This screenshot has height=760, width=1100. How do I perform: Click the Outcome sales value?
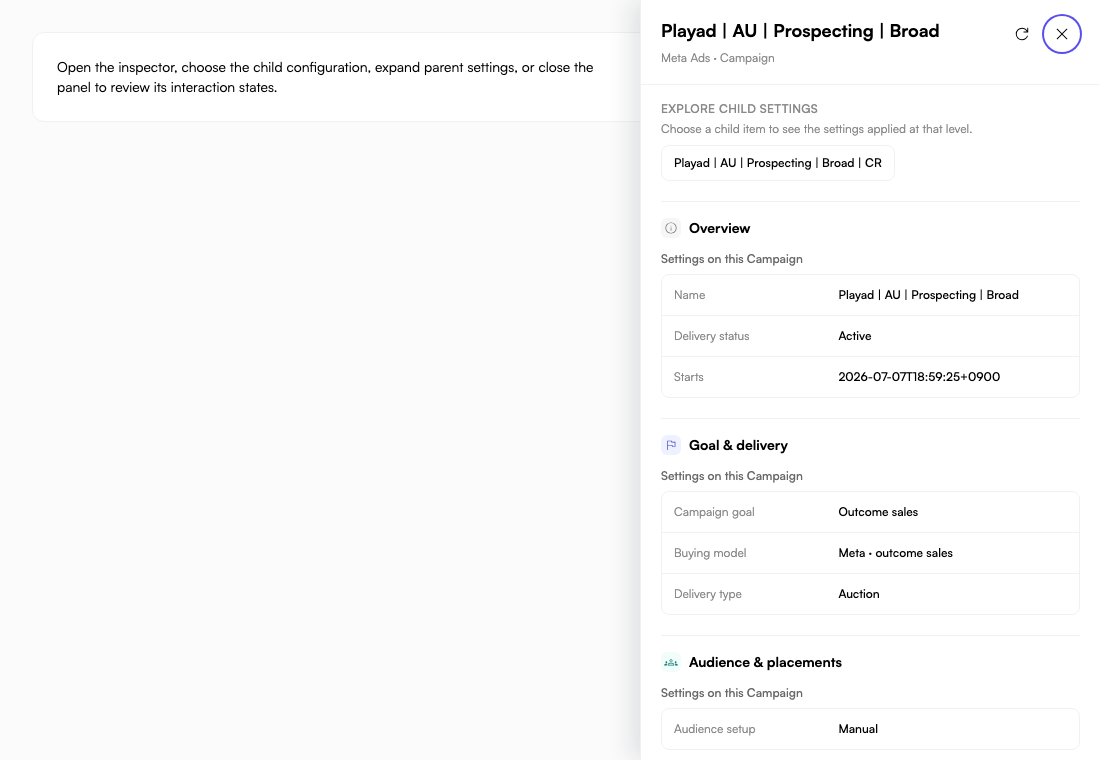(878, 512)
